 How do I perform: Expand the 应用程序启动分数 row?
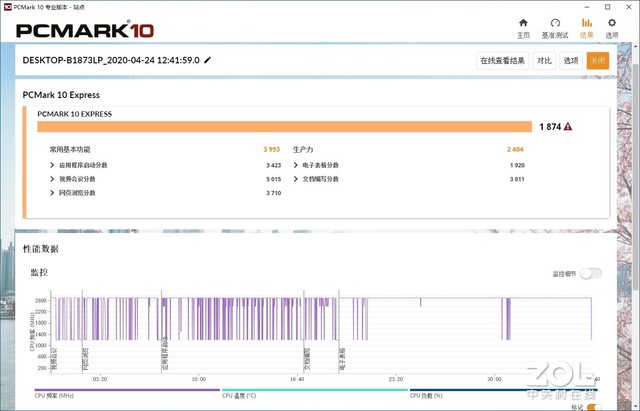coord(52,165)
